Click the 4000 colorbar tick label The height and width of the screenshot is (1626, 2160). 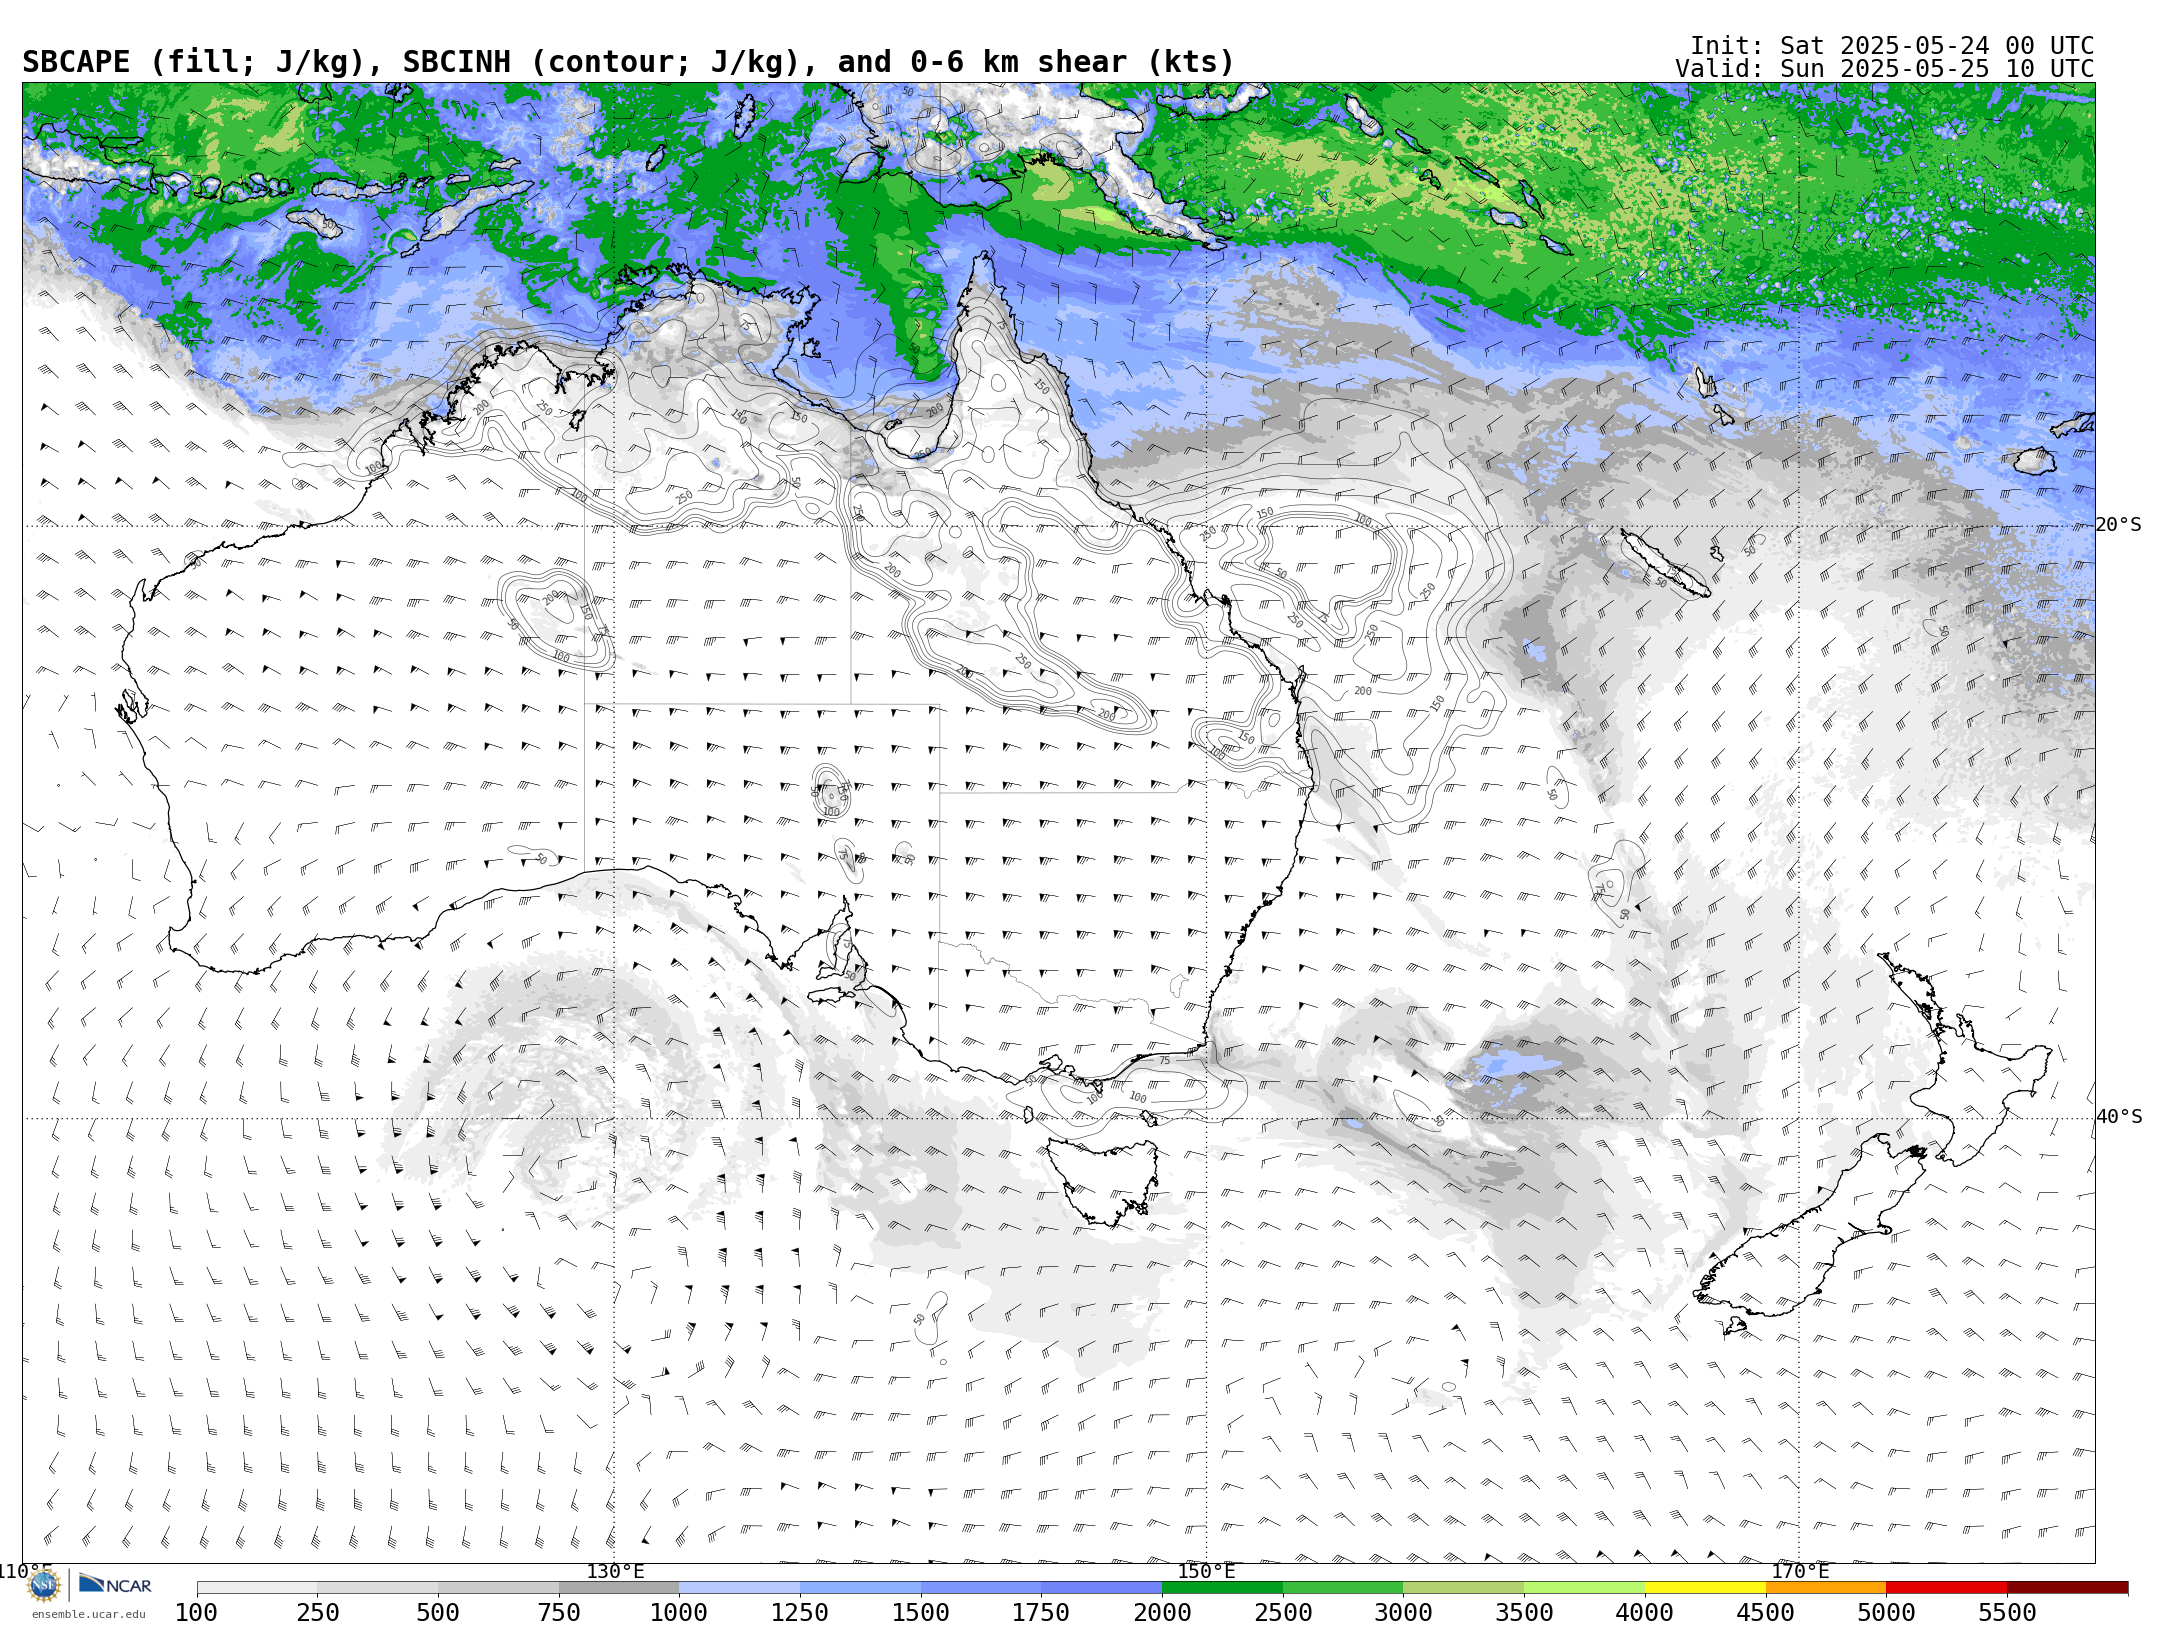click(x=1645, y=1612)
